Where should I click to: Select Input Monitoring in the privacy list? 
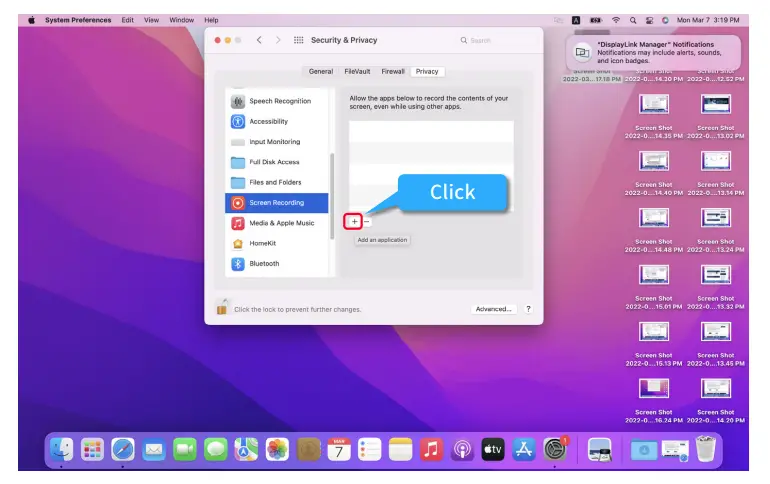coord(277,141)
